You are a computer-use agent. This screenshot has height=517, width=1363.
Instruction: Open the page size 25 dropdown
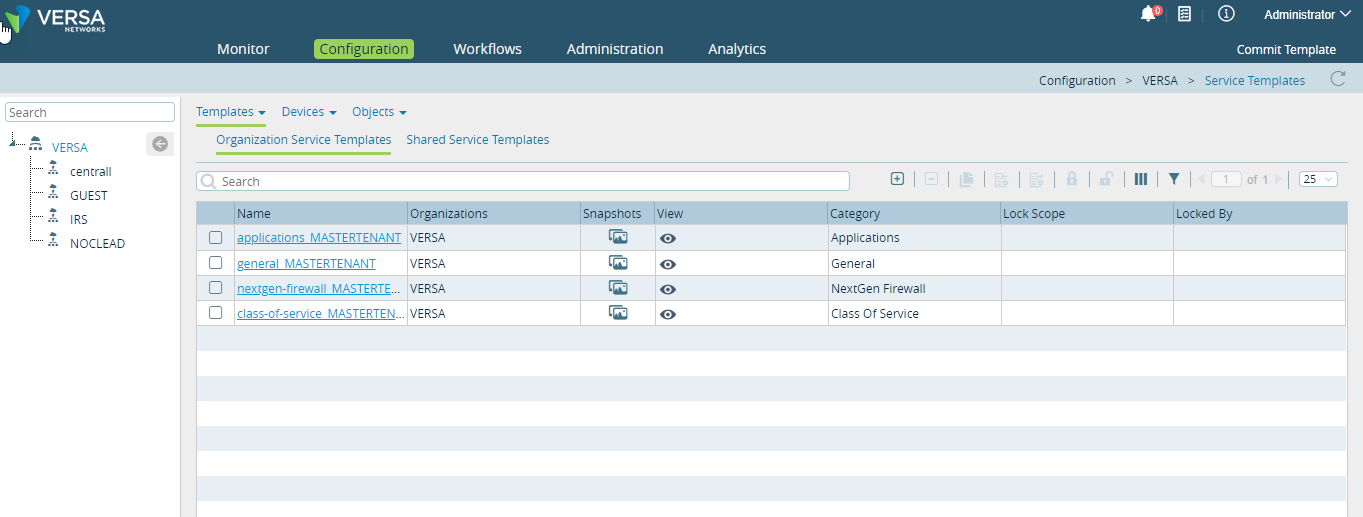tap(1318, 179)
